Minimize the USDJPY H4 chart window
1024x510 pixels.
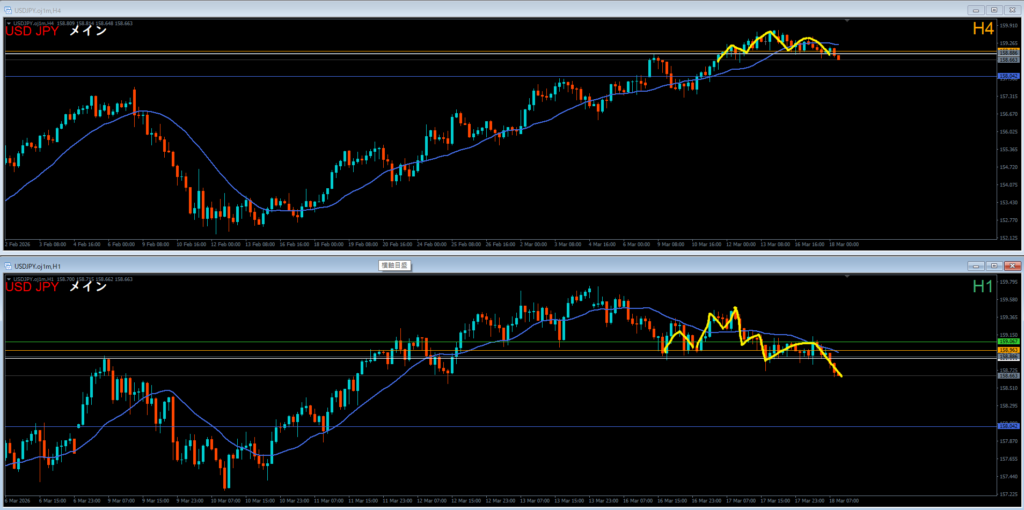pyautogui.click(x=974, y=9)
